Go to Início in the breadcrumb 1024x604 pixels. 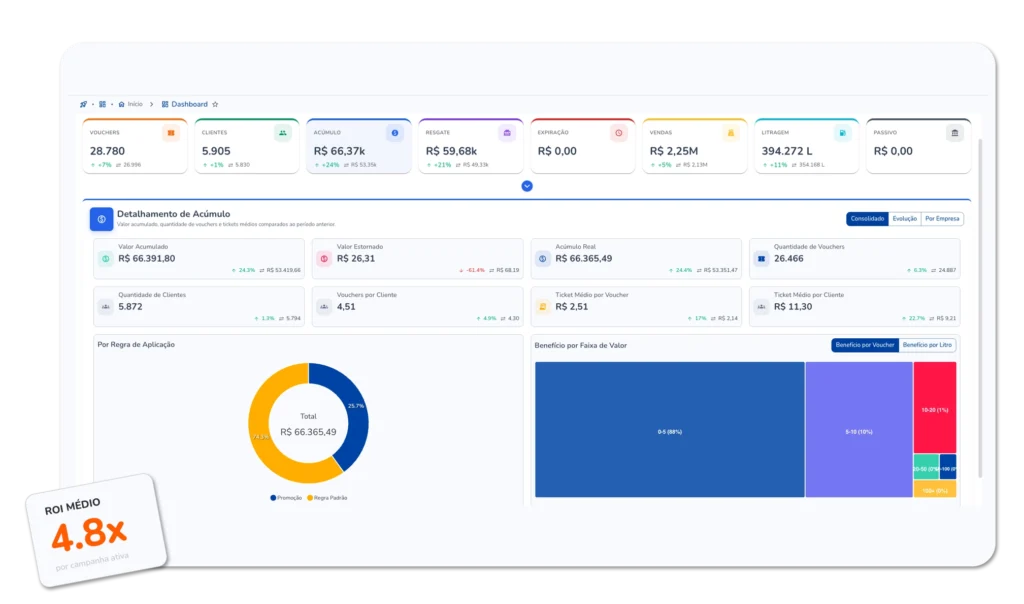[134, 104]
